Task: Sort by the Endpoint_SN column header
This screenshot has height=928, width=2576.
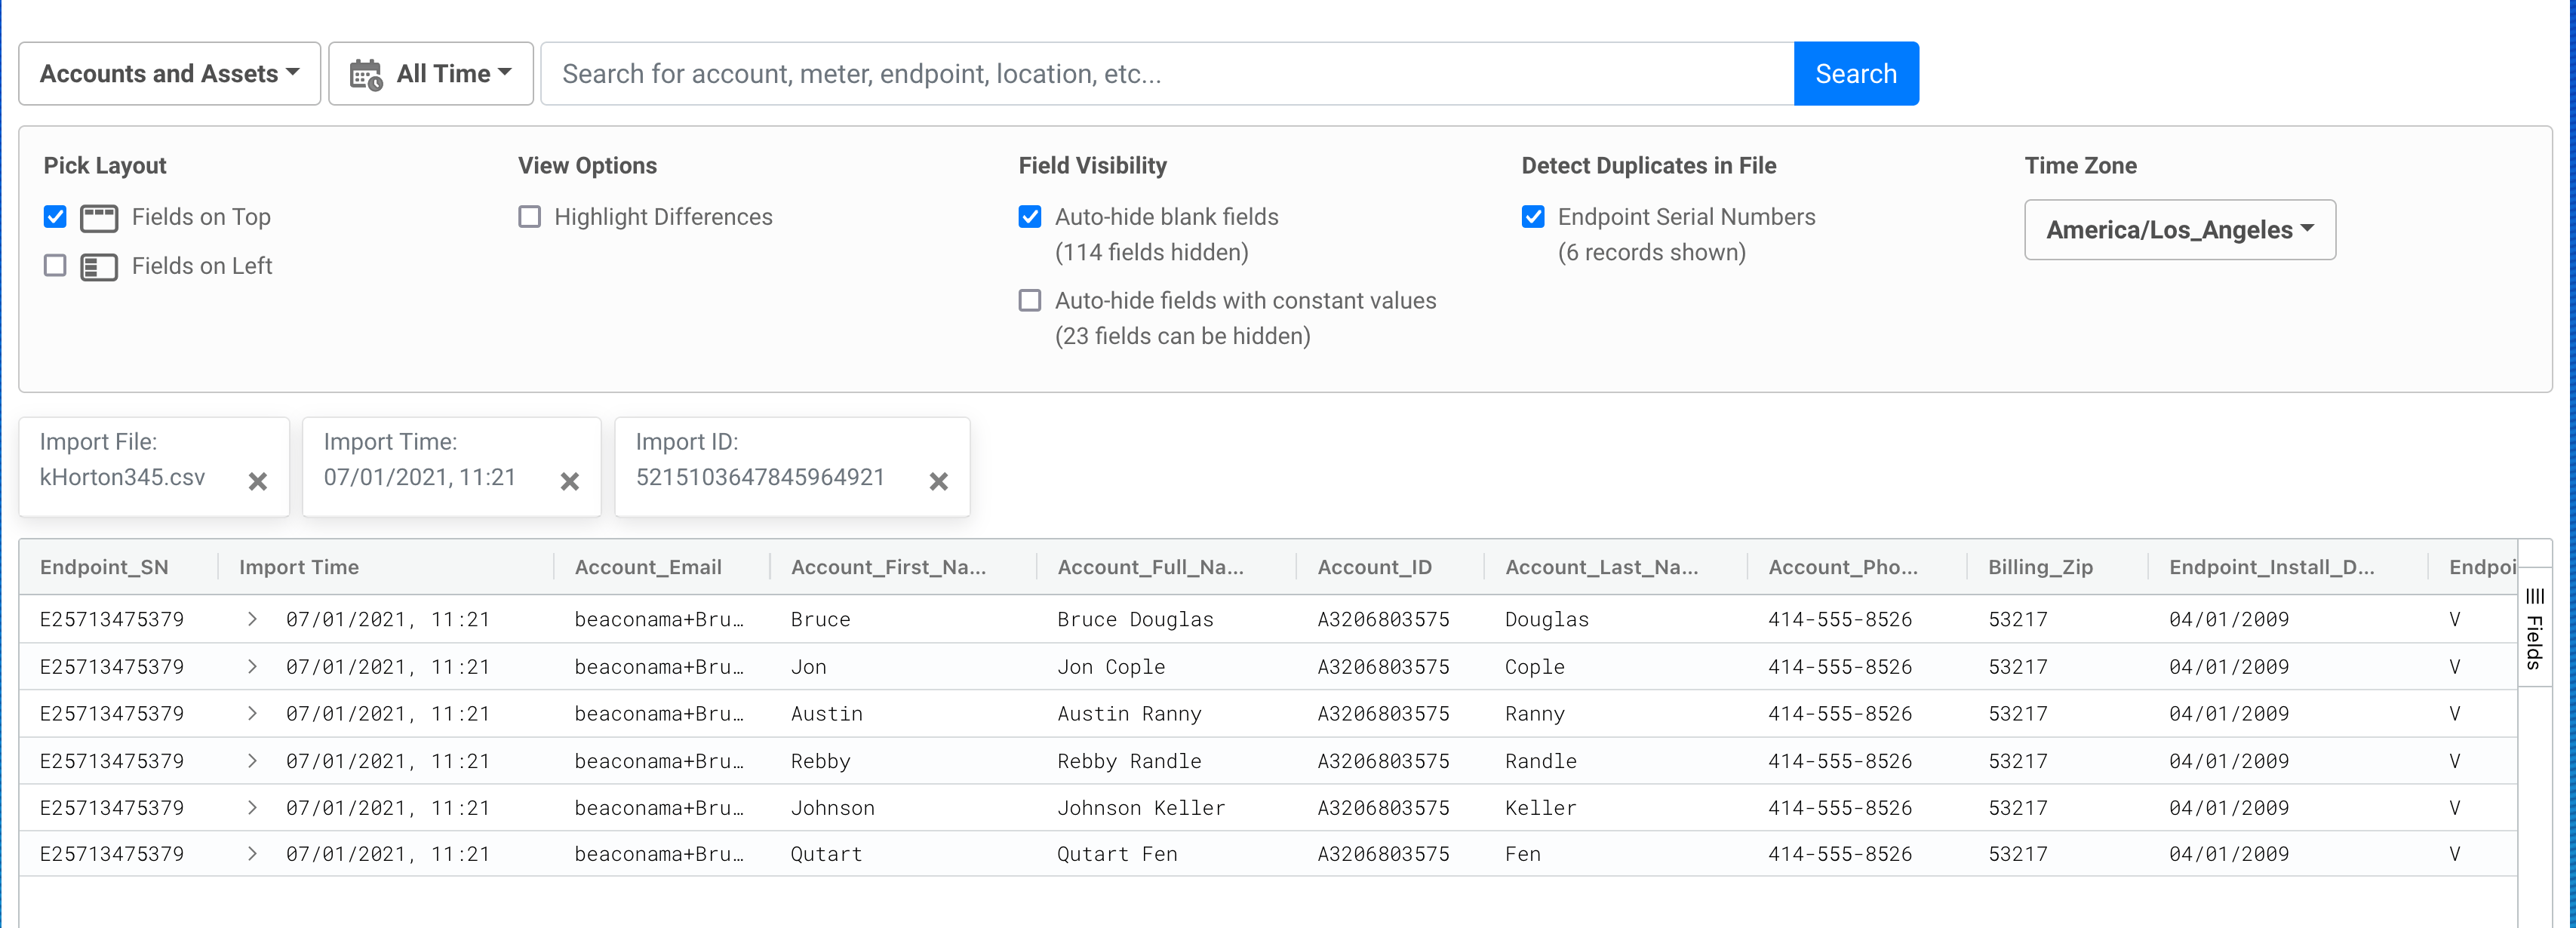Action: coord(104,567)
